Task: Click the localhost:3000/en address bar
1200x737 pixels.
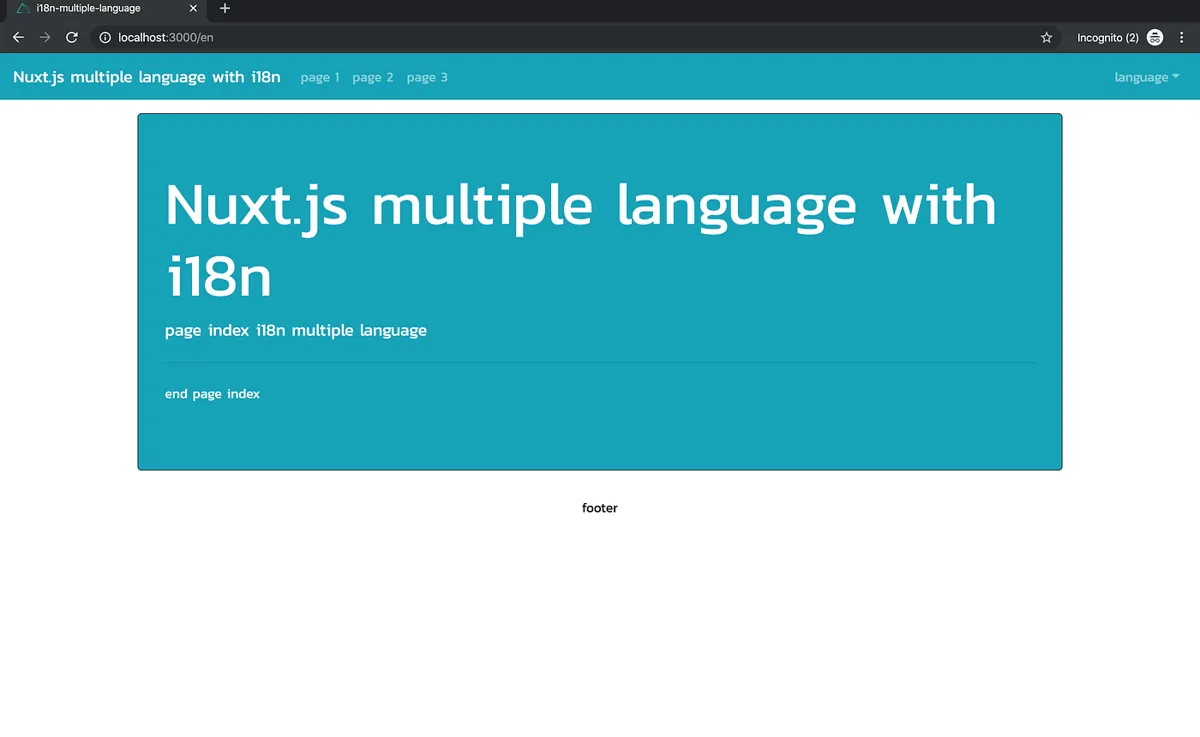Action: (x=575, y=38)
